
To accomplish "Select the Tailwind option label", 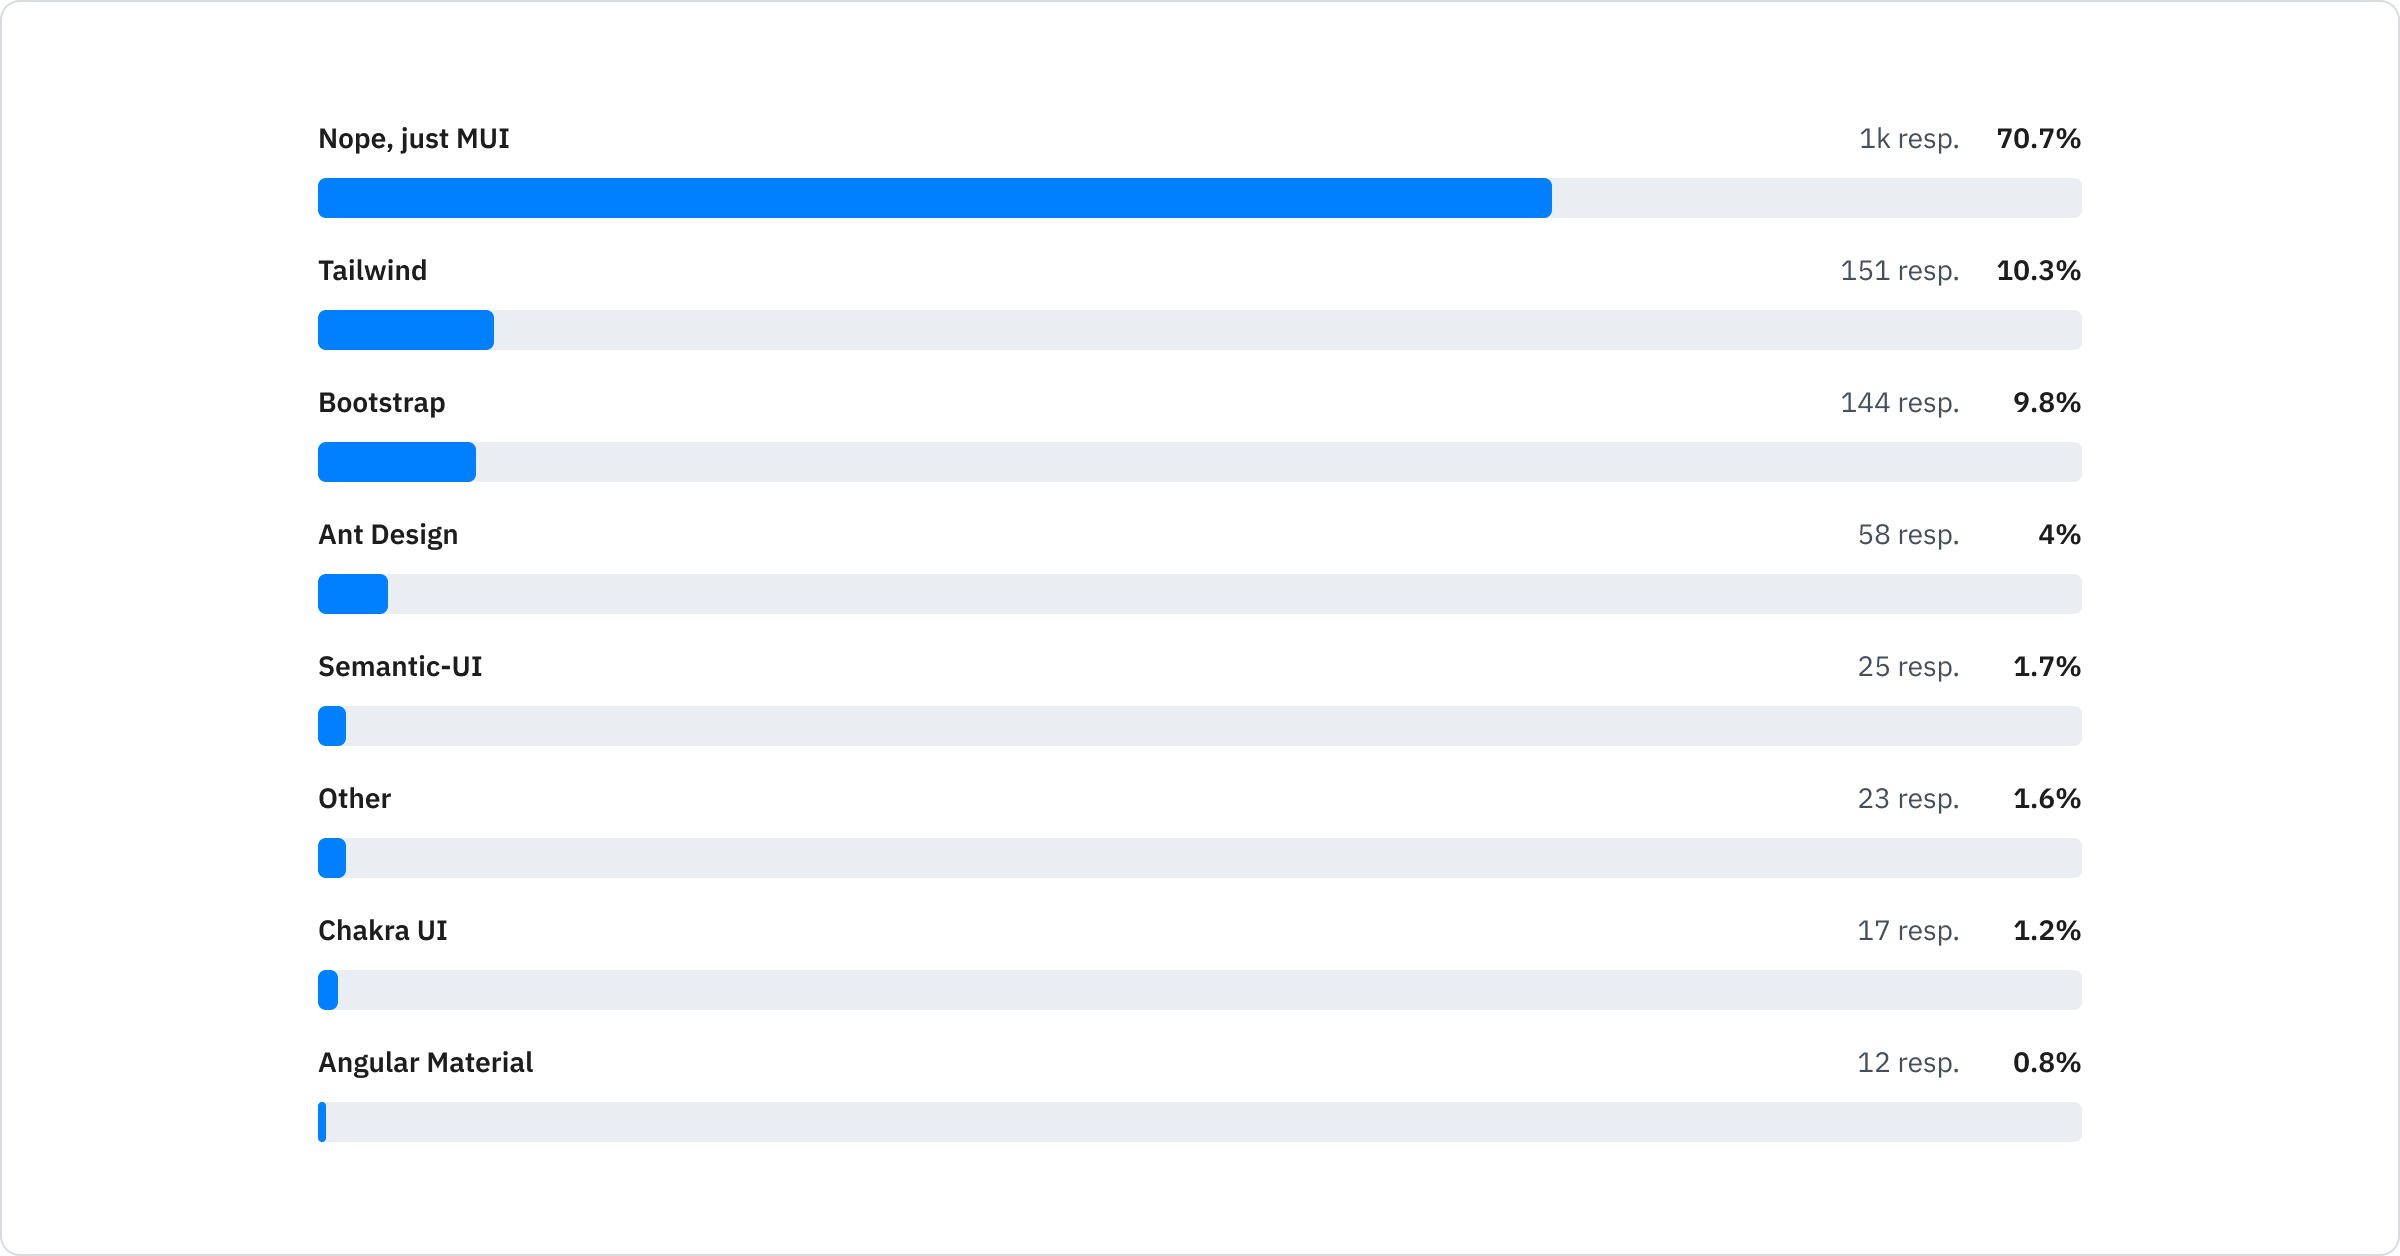I will (372, 270).
